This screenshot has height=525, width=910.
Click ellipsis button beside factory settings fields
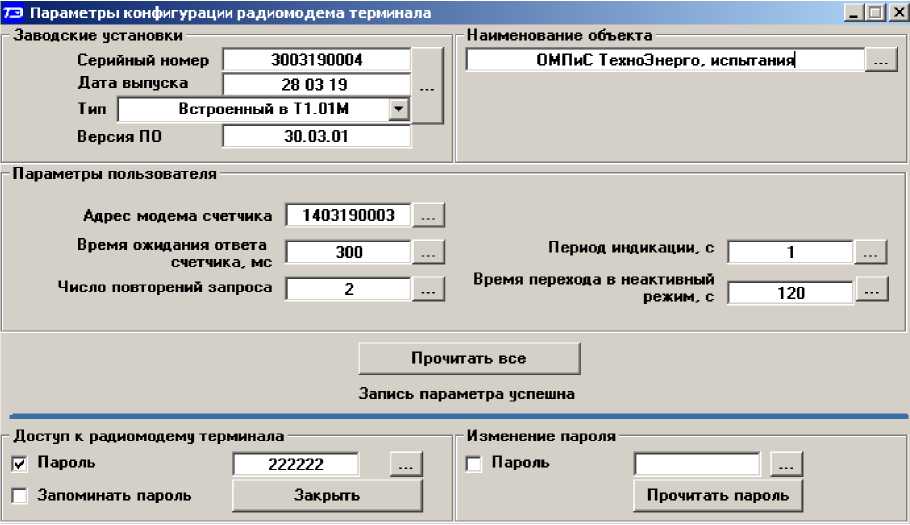(428, 87)
